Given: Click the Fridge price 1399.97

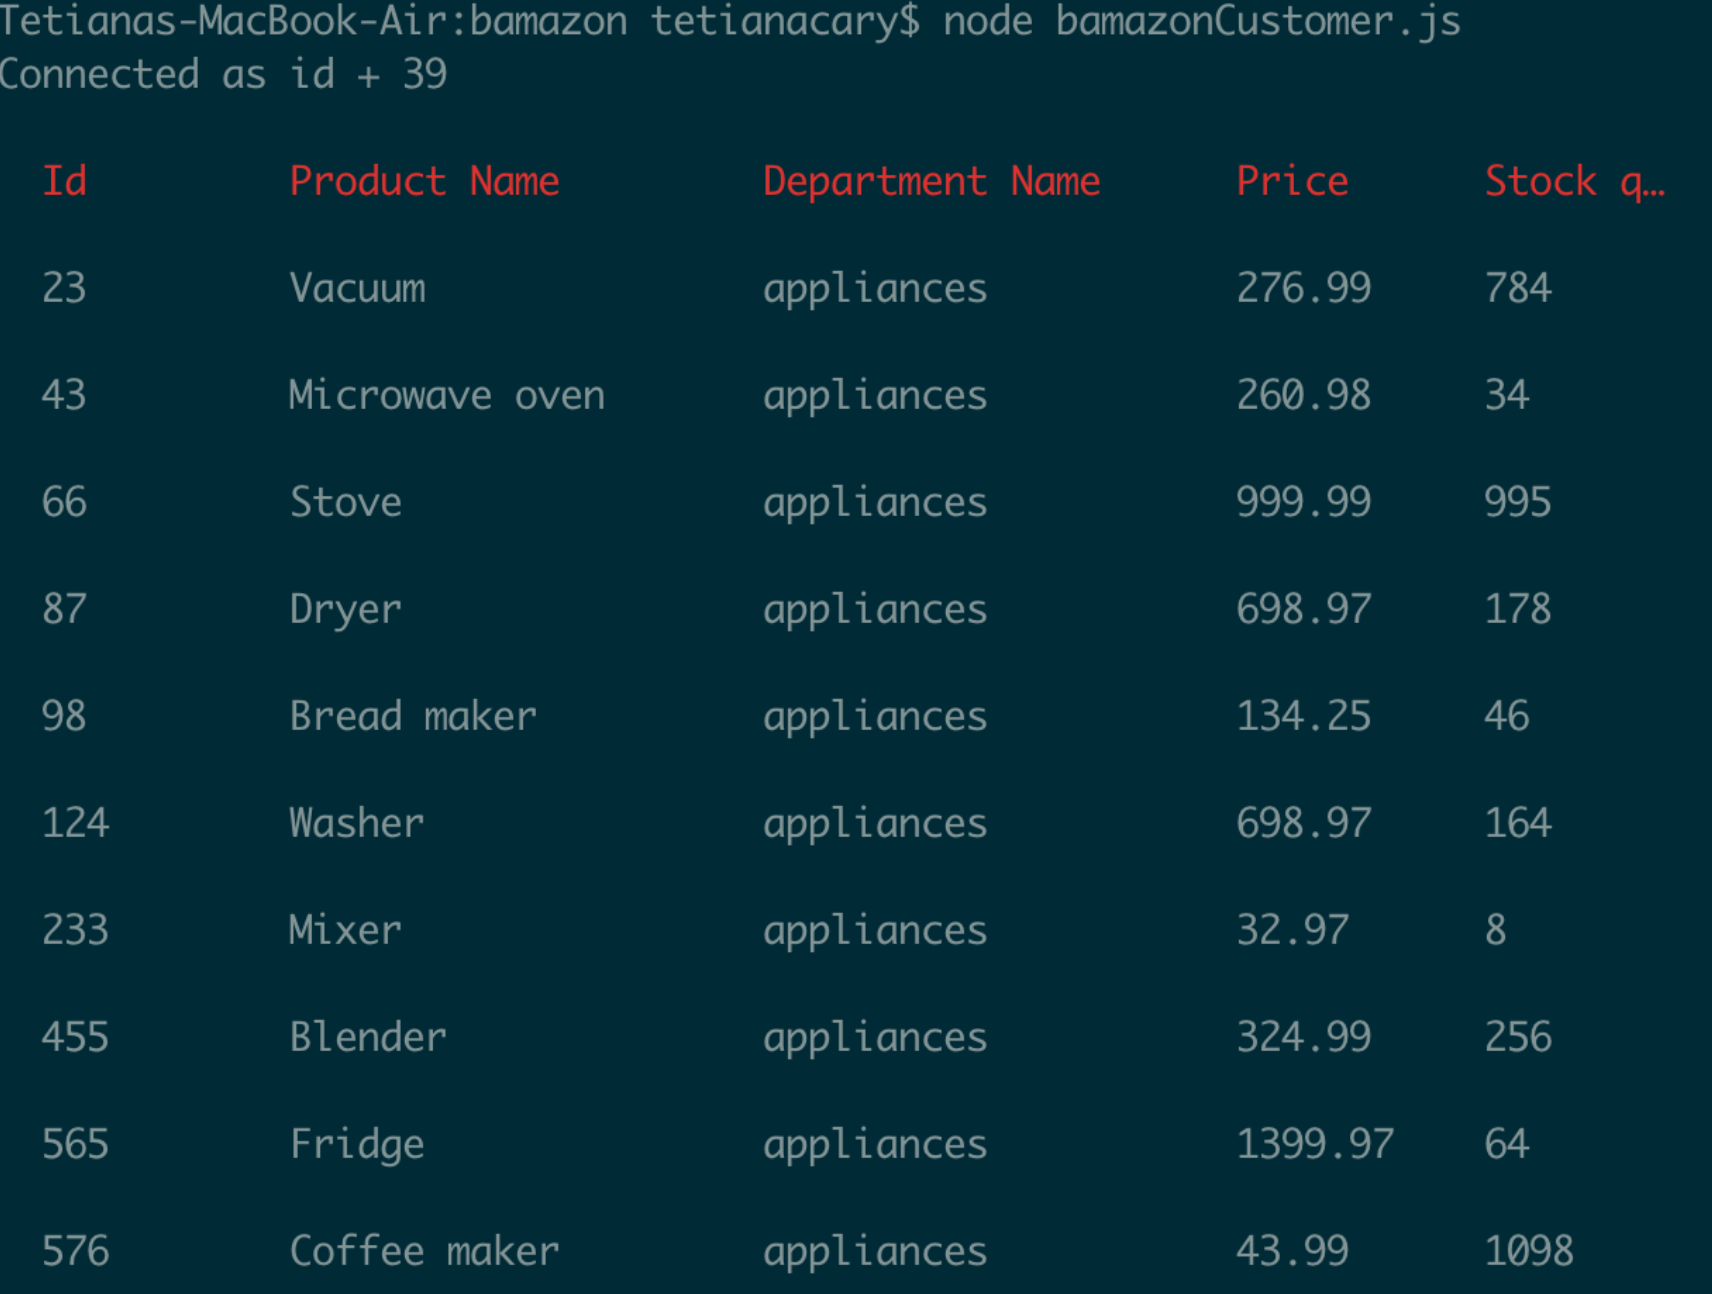Looking at the screenshot, I should pyautogui.click(x=1315, y=1144).
